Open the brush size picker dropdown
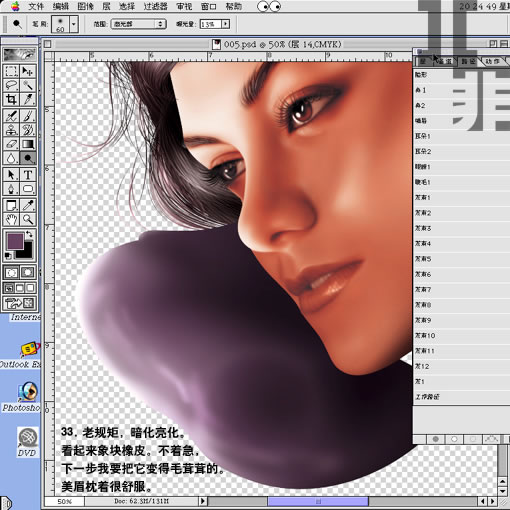 (x=74, y=24)
